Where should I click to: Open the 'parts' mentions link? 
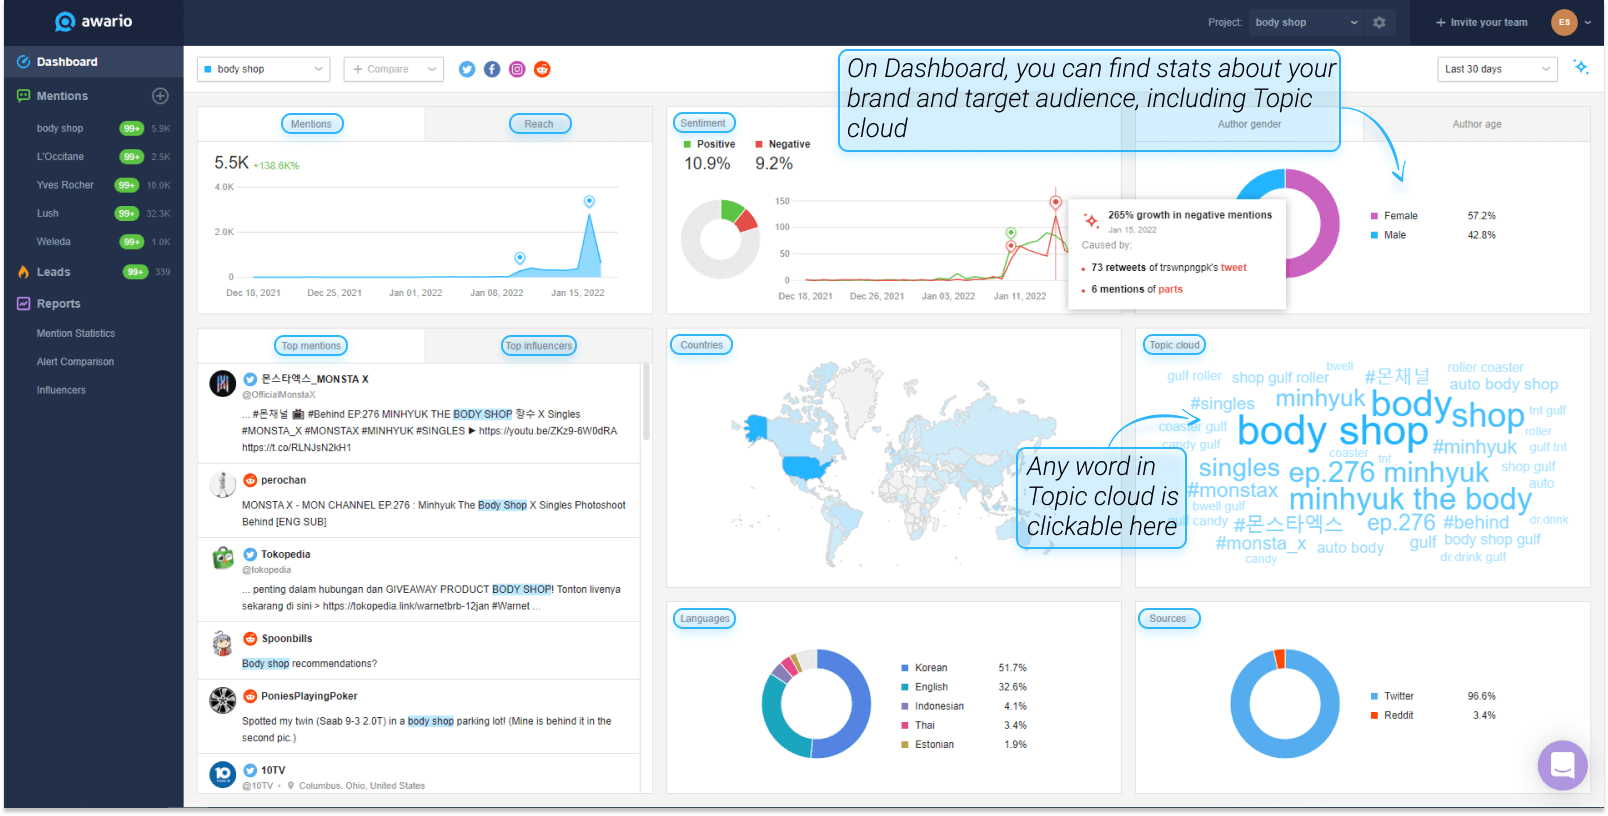click(1170, 290)
